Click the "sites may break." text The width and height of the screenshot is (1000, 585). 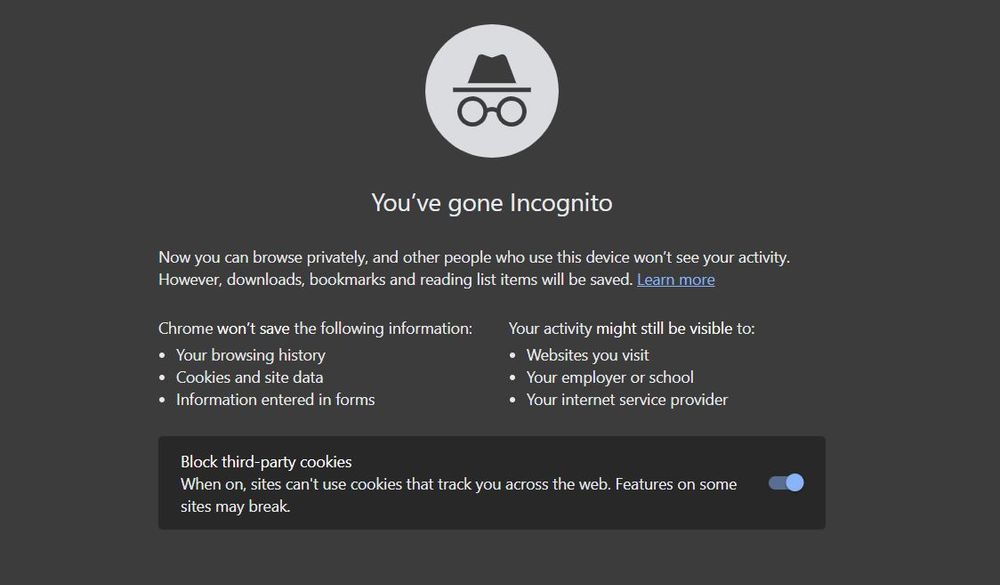pos(235,507)
